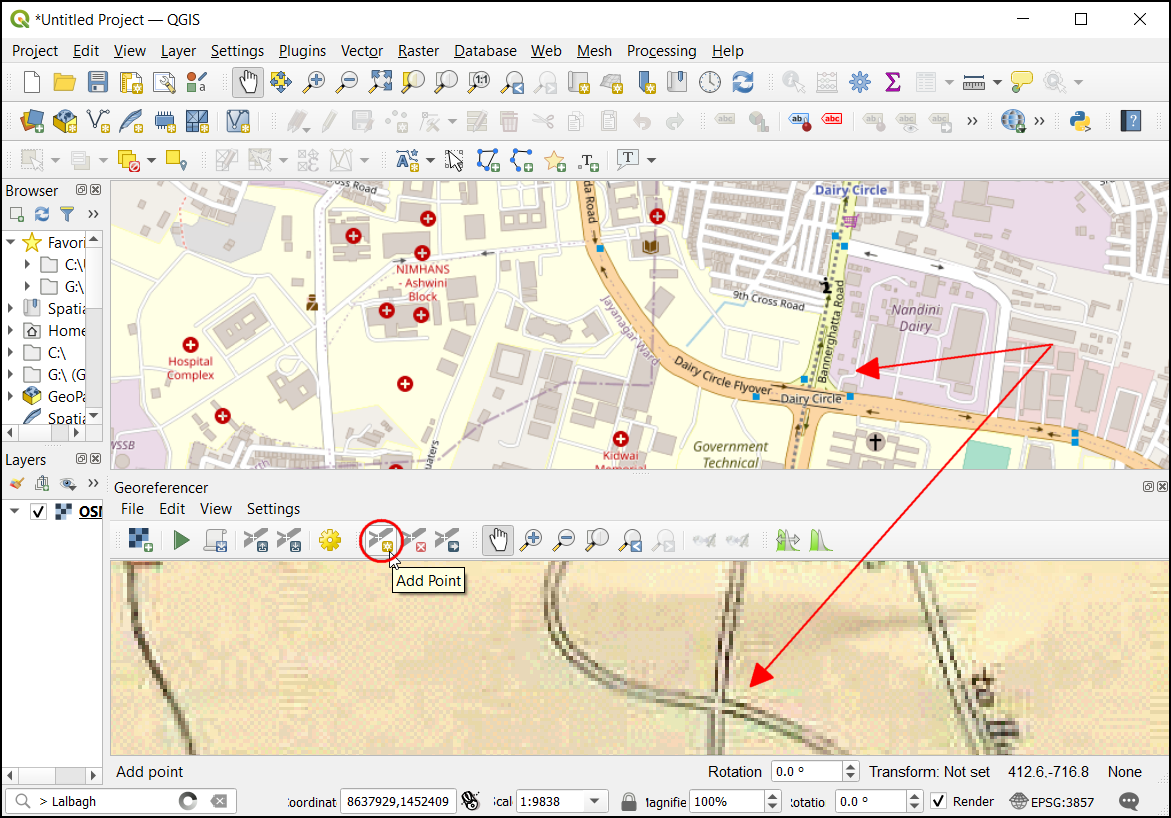Expand the GeoPackage browser node
Screen dimensions: 1171x818
pyautogui.click(x=10, y=396)
